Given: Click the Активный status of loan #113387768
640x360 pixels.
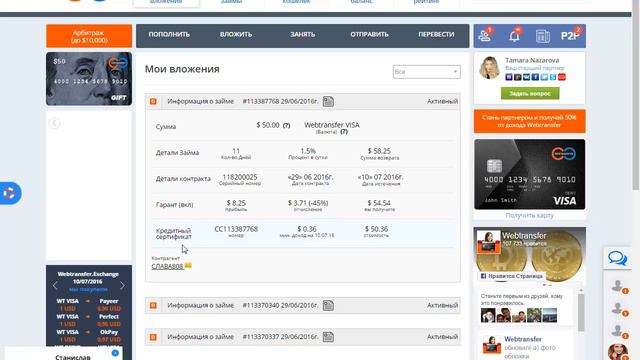Looking at the screenshot, I should [x=442, y=101].
